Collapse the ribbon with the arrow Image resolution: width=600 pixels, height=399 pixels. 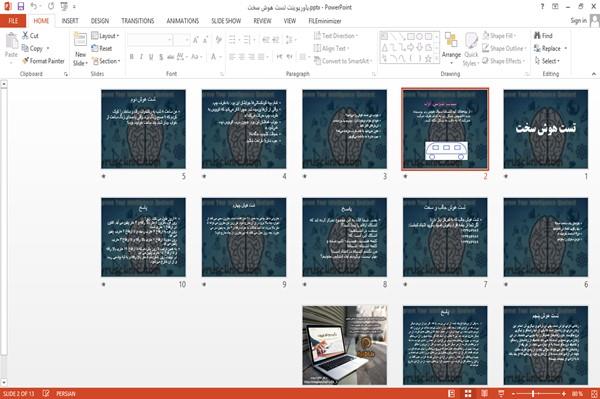click(x=593, y=74)
